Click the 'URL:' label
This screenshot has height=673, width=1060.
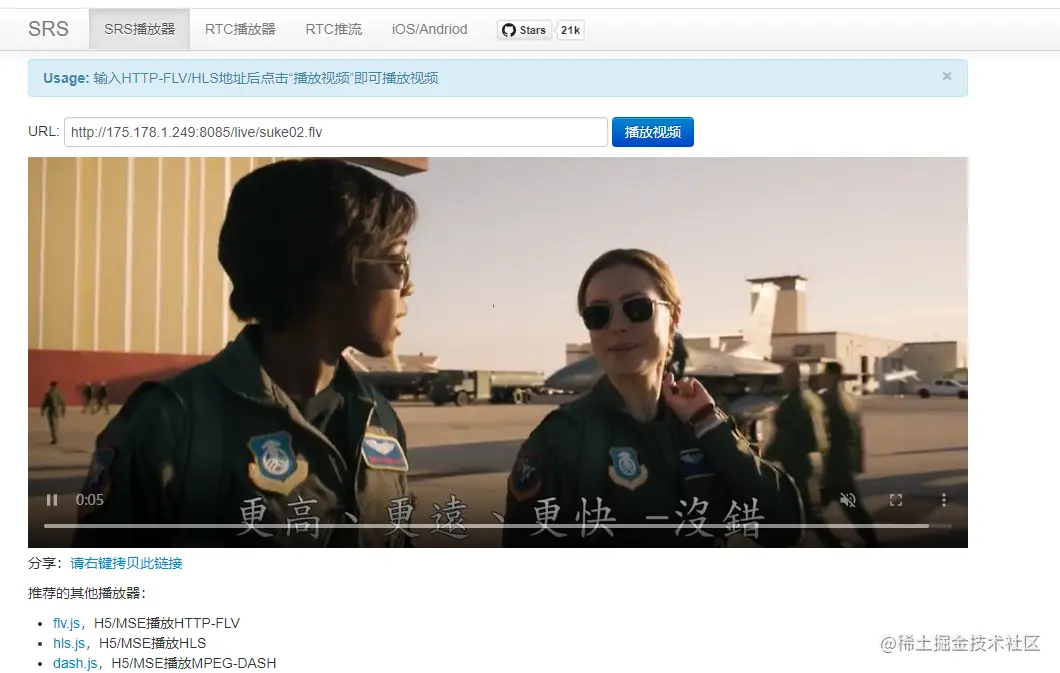tap(43, 131)
